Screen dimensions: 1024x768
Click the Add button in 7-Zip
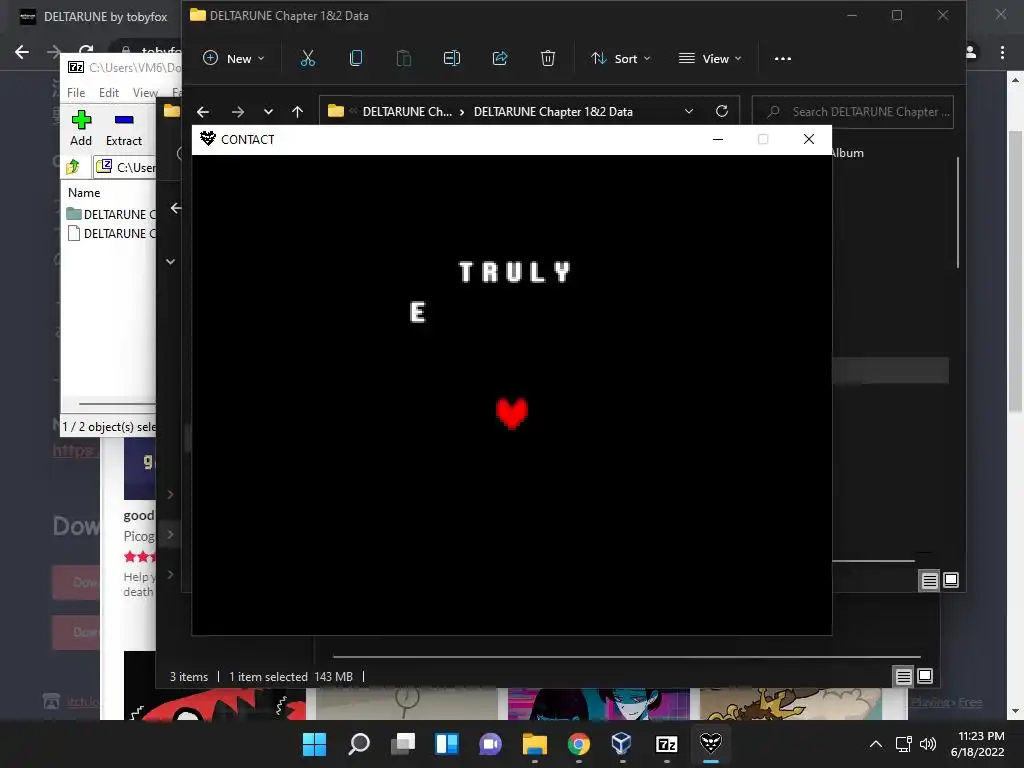81,129
